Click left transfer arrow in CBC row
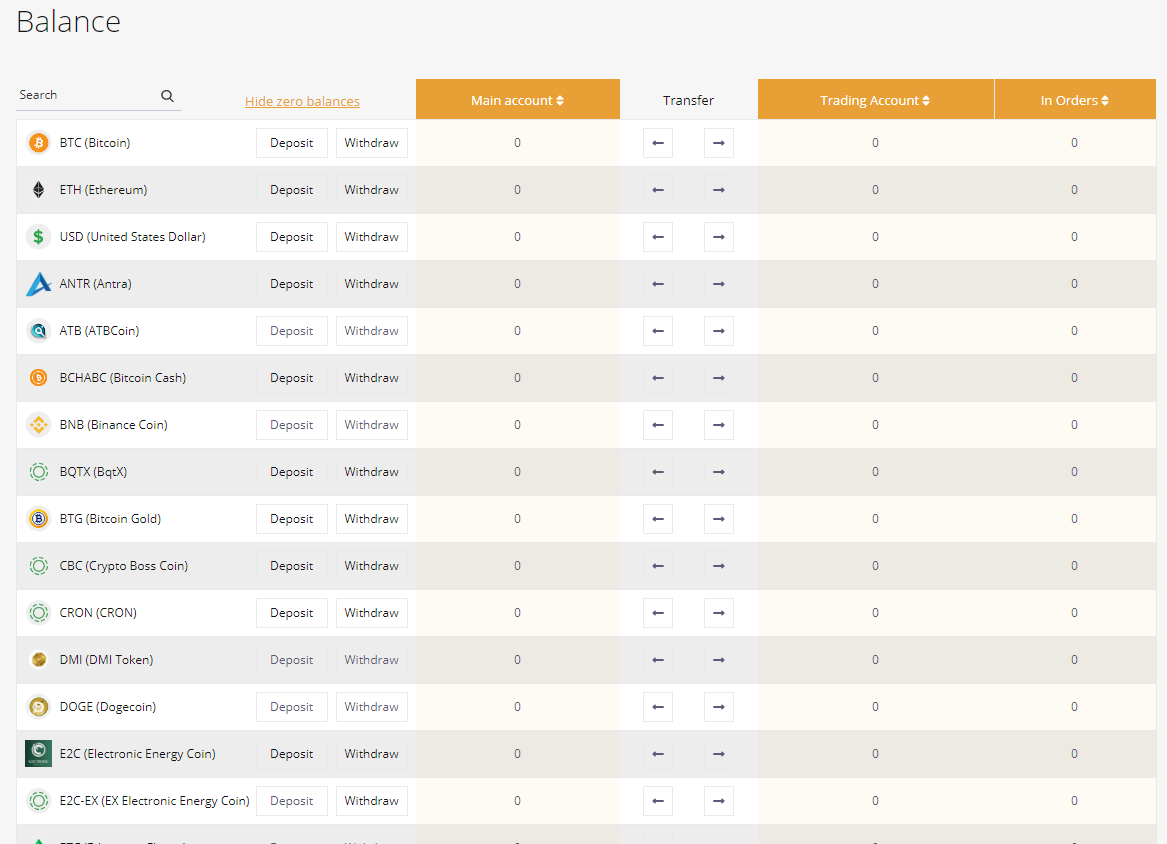 pyautogui.click(x=658, y=565)
